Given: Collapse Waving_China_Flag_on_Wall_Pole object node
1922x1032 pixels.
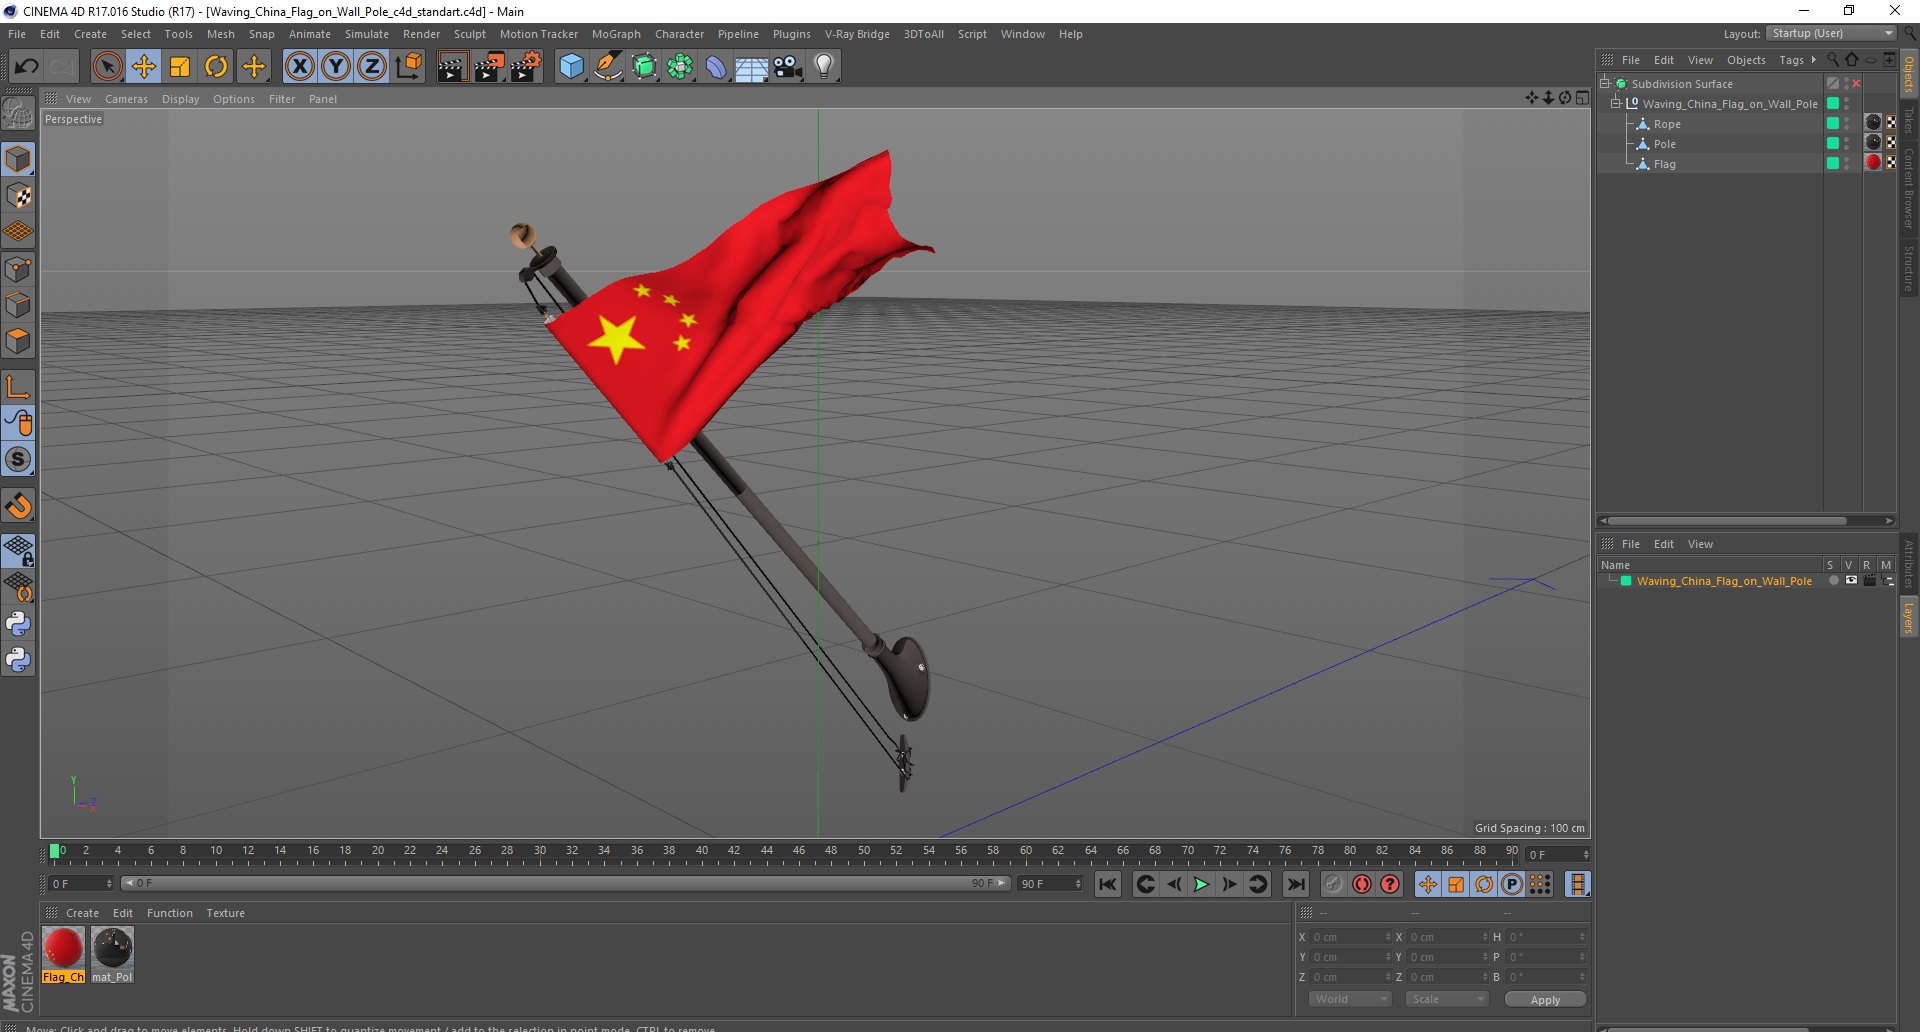Looking at the screenshot, I should point(1615,103).
